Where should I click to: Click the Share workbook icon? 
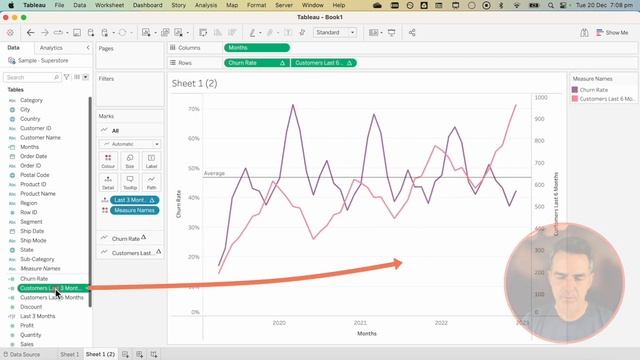point(412,33)
